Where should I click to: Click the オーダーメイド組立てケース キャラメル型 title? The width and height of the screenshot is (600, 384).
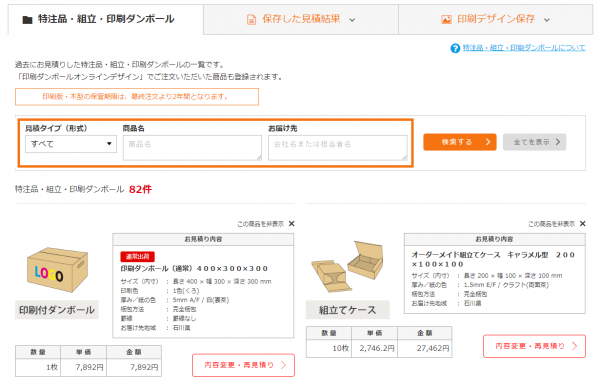(x=493, y=259)
